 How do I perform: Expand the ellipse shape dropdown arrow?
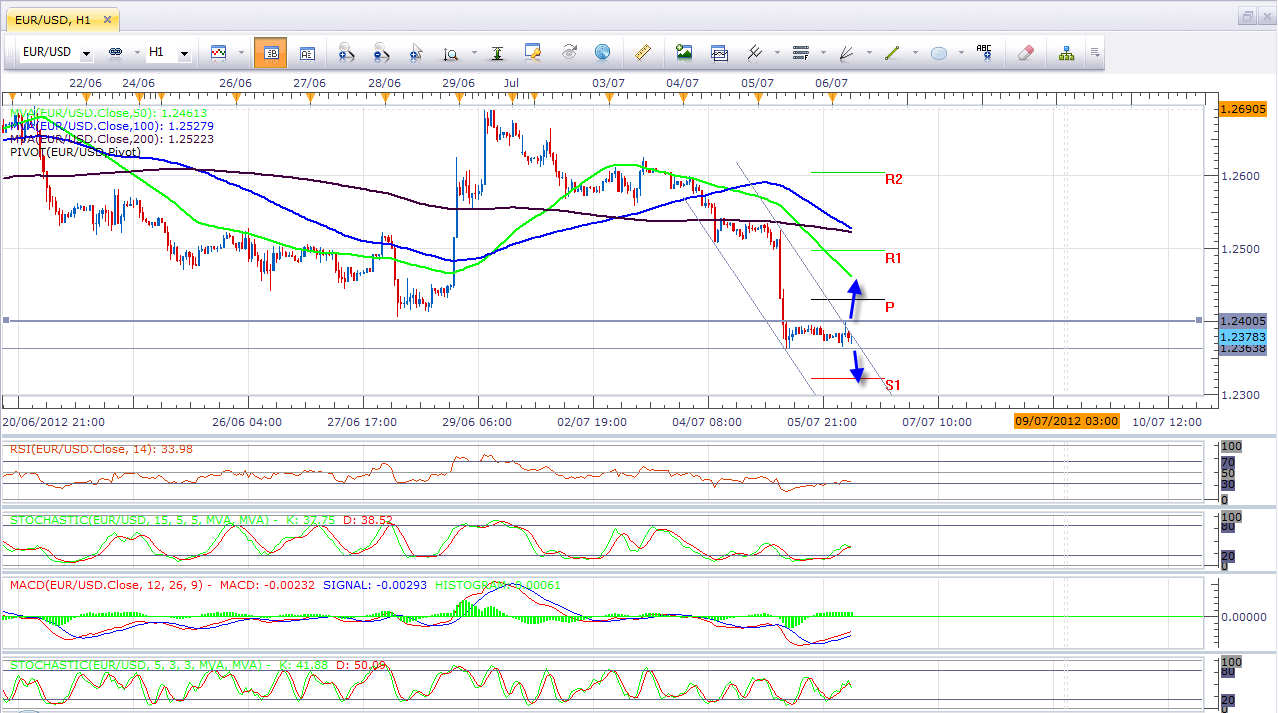(x=961, y=53)
